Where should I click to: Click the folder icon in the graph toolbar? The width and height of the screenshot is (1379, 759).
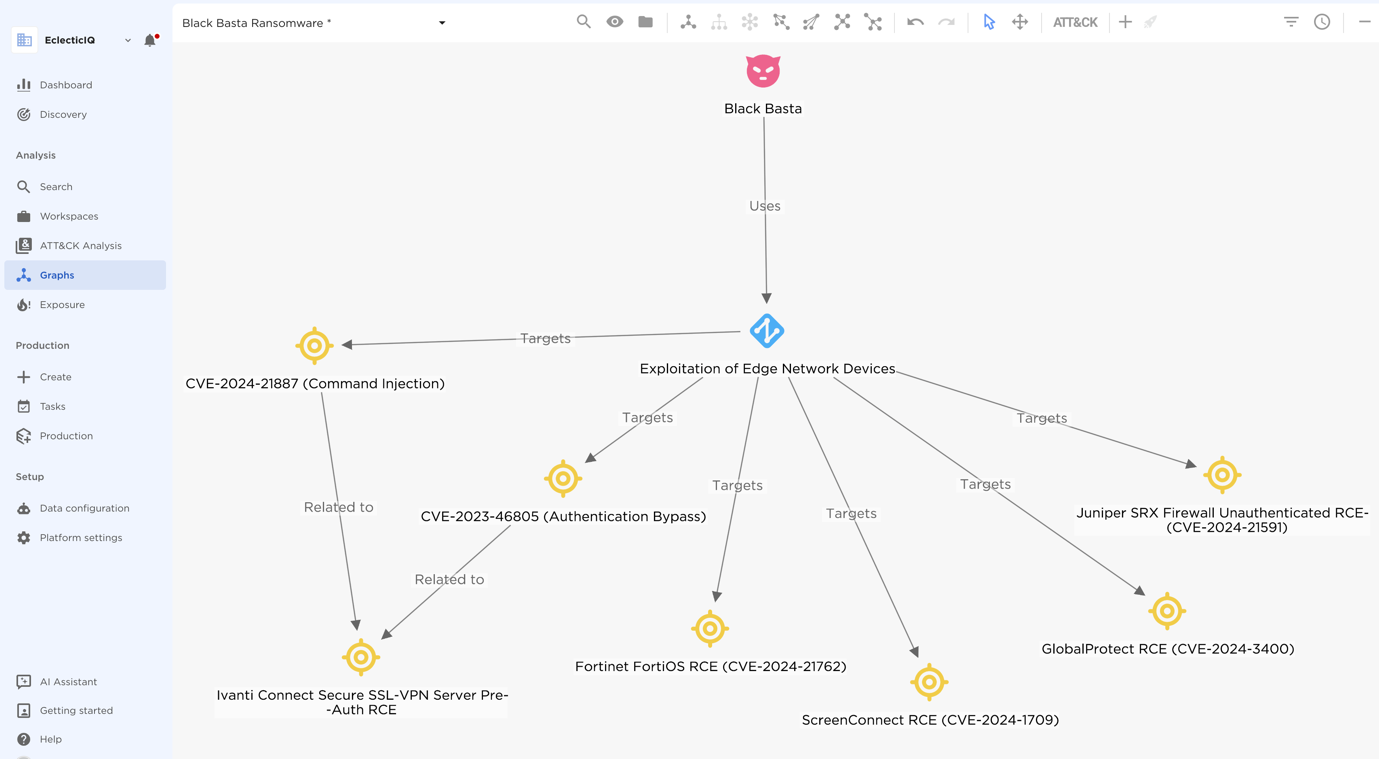click(x=645, y=21)
